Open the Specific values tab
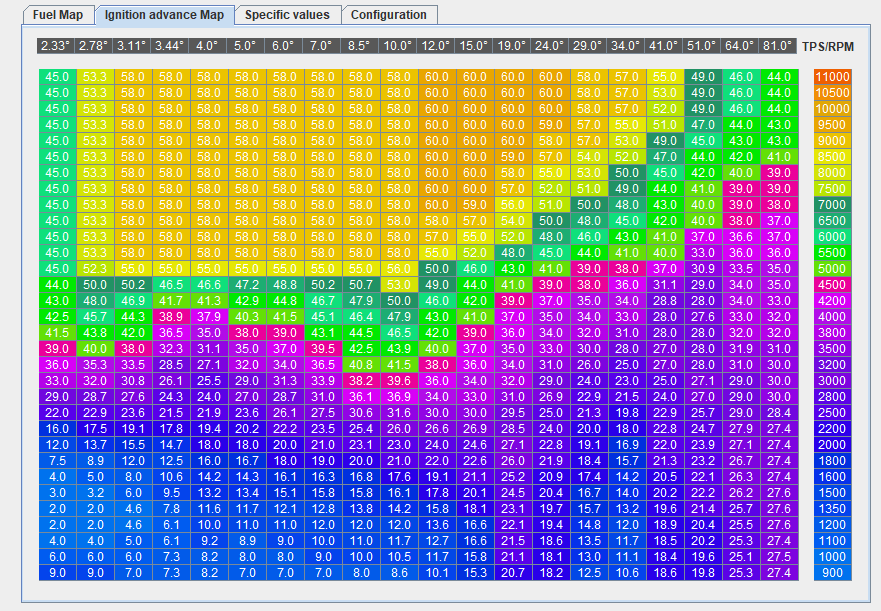 coord(287,15)
